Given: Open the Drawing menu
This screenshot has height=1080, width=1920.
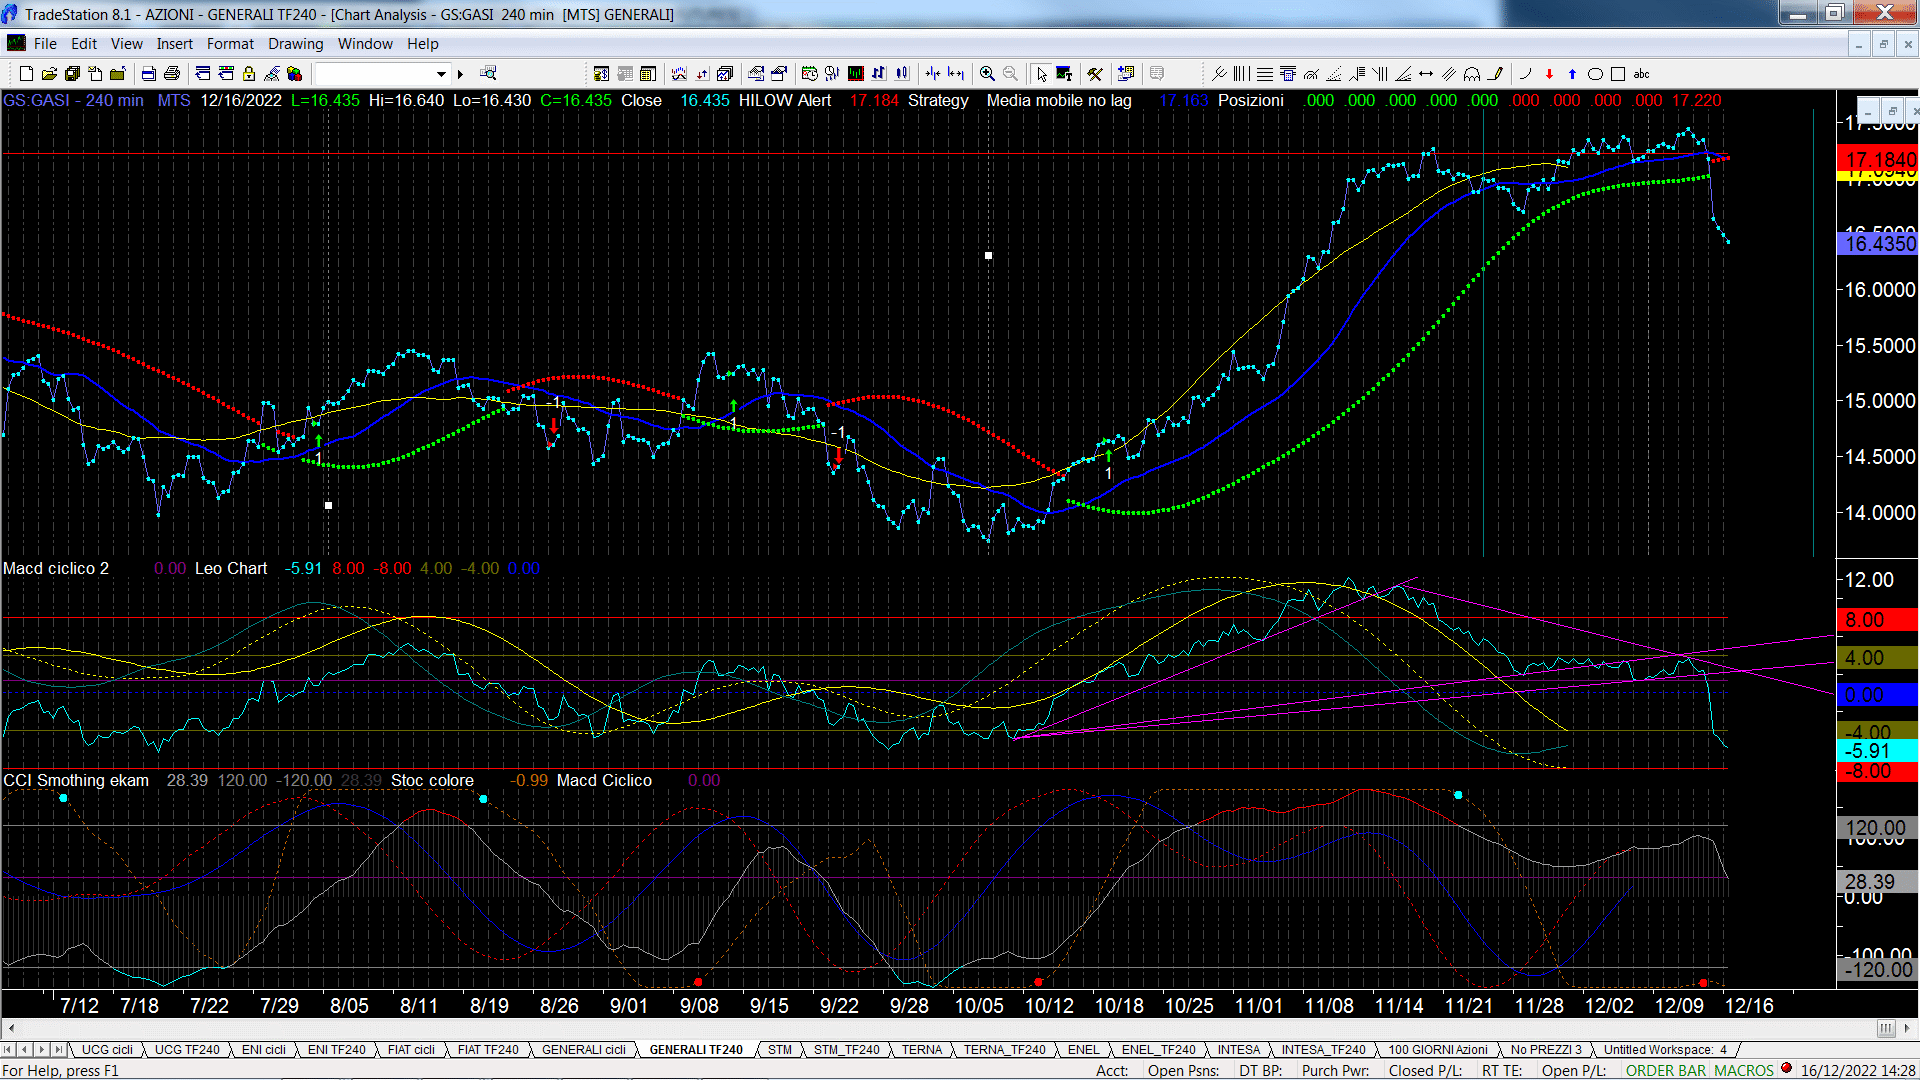Looking at the screenshot, I should [295, 44].
